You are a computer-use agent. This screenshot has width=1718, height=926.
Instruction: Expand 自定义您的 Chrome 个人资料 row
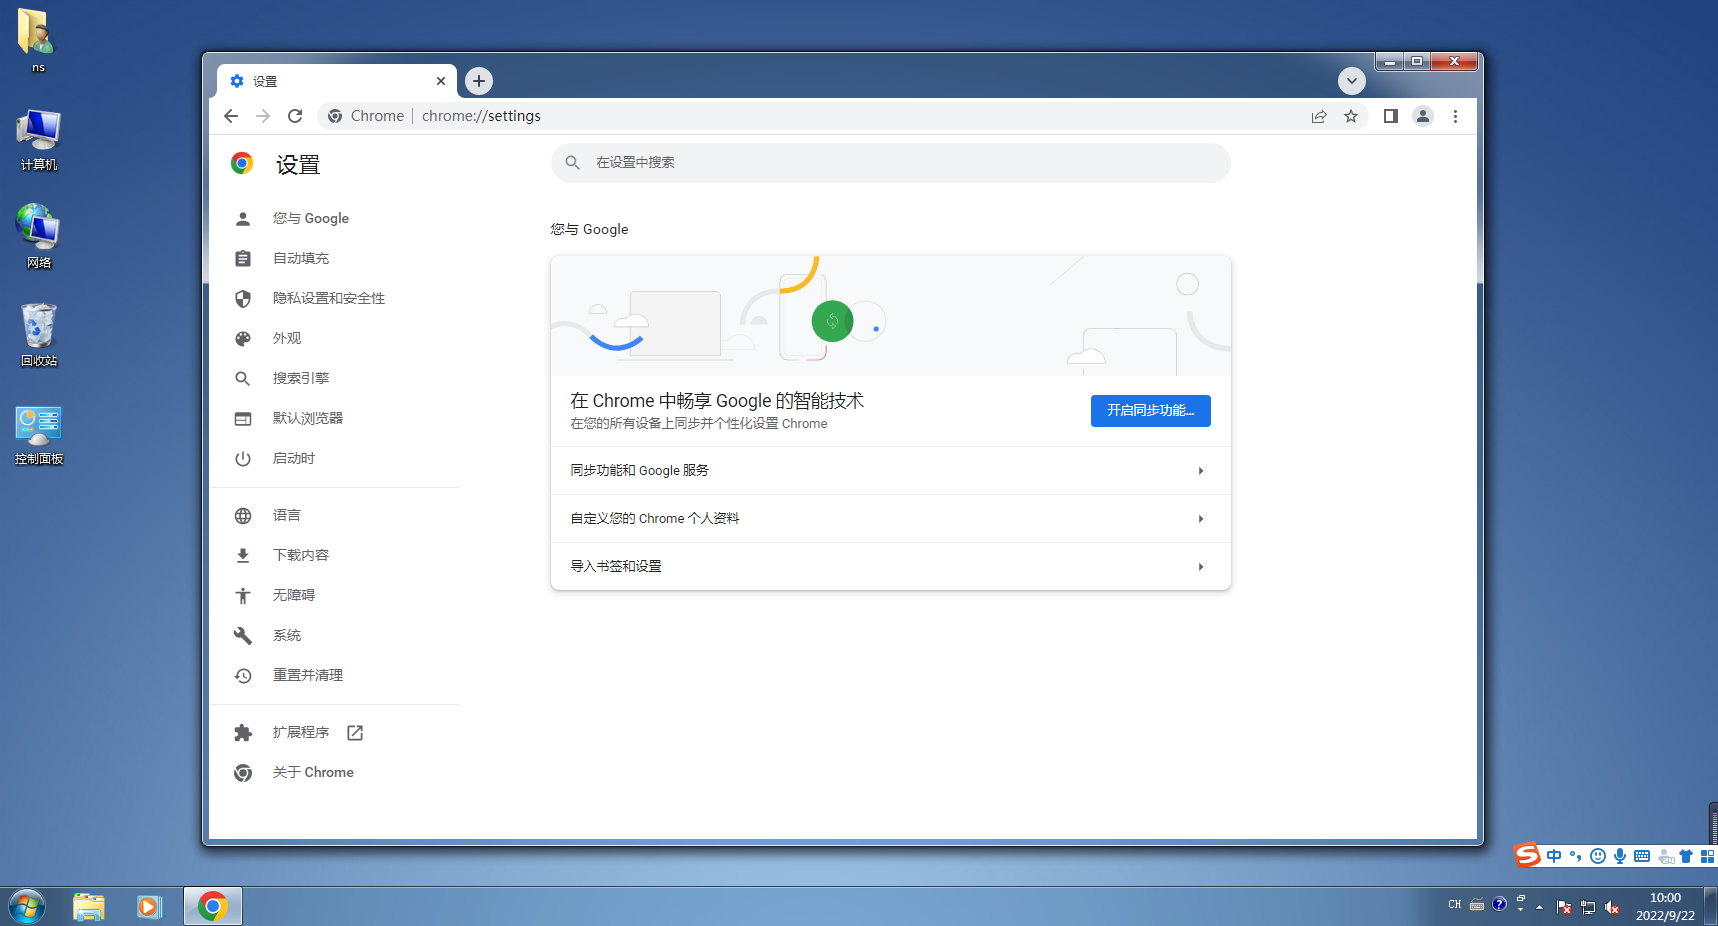(890, 519)
